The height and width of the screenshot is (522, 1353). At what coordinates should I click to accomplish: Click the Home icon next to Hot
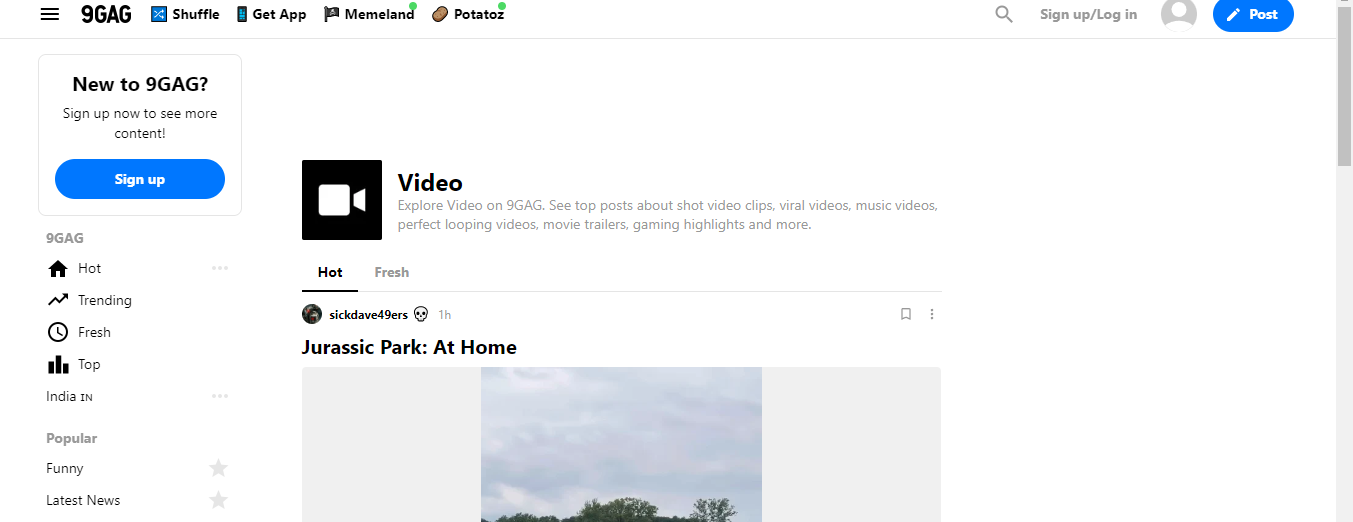[x=58, y=268]
